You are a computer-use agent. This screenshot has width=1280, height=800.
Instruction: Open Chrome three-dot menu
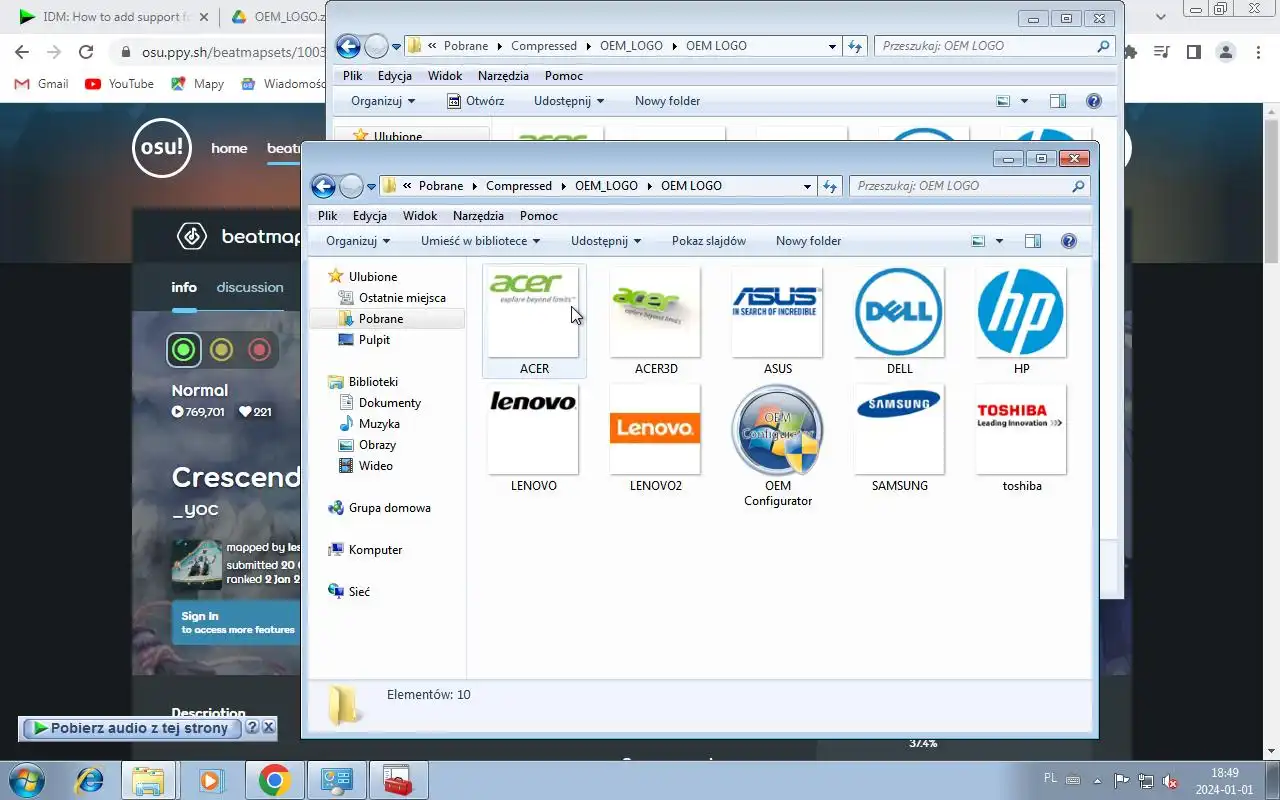1259,52
